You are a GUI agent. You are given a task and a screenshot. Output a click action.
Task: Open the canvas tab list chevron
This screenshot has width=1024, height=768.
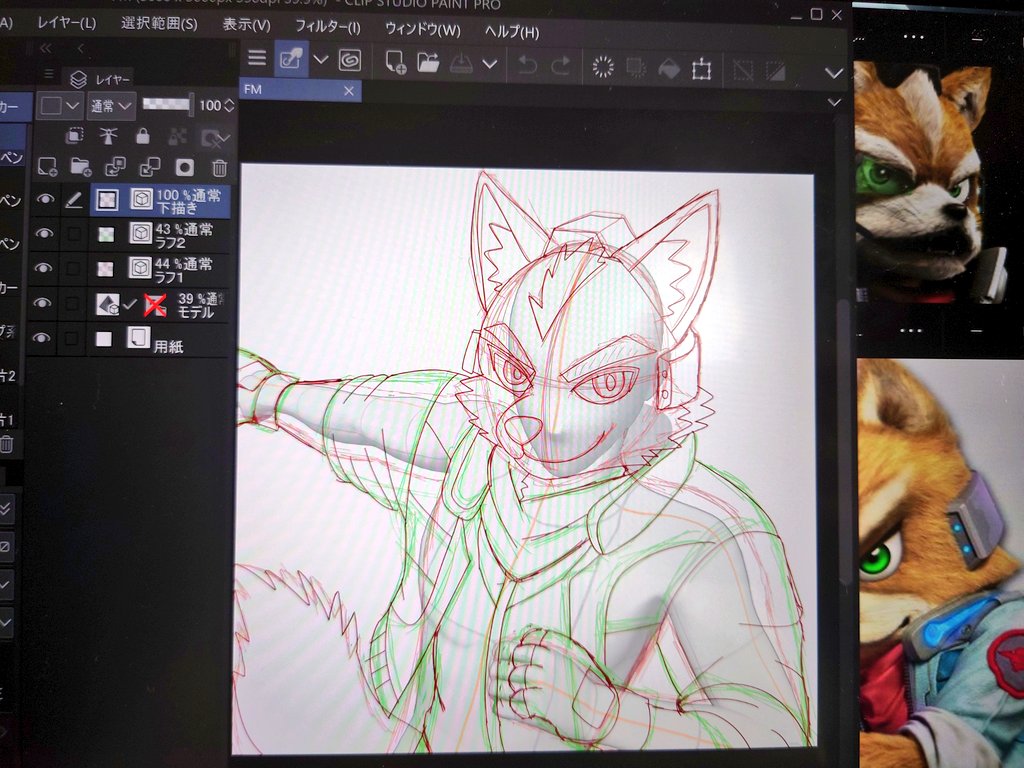point(834,102)
